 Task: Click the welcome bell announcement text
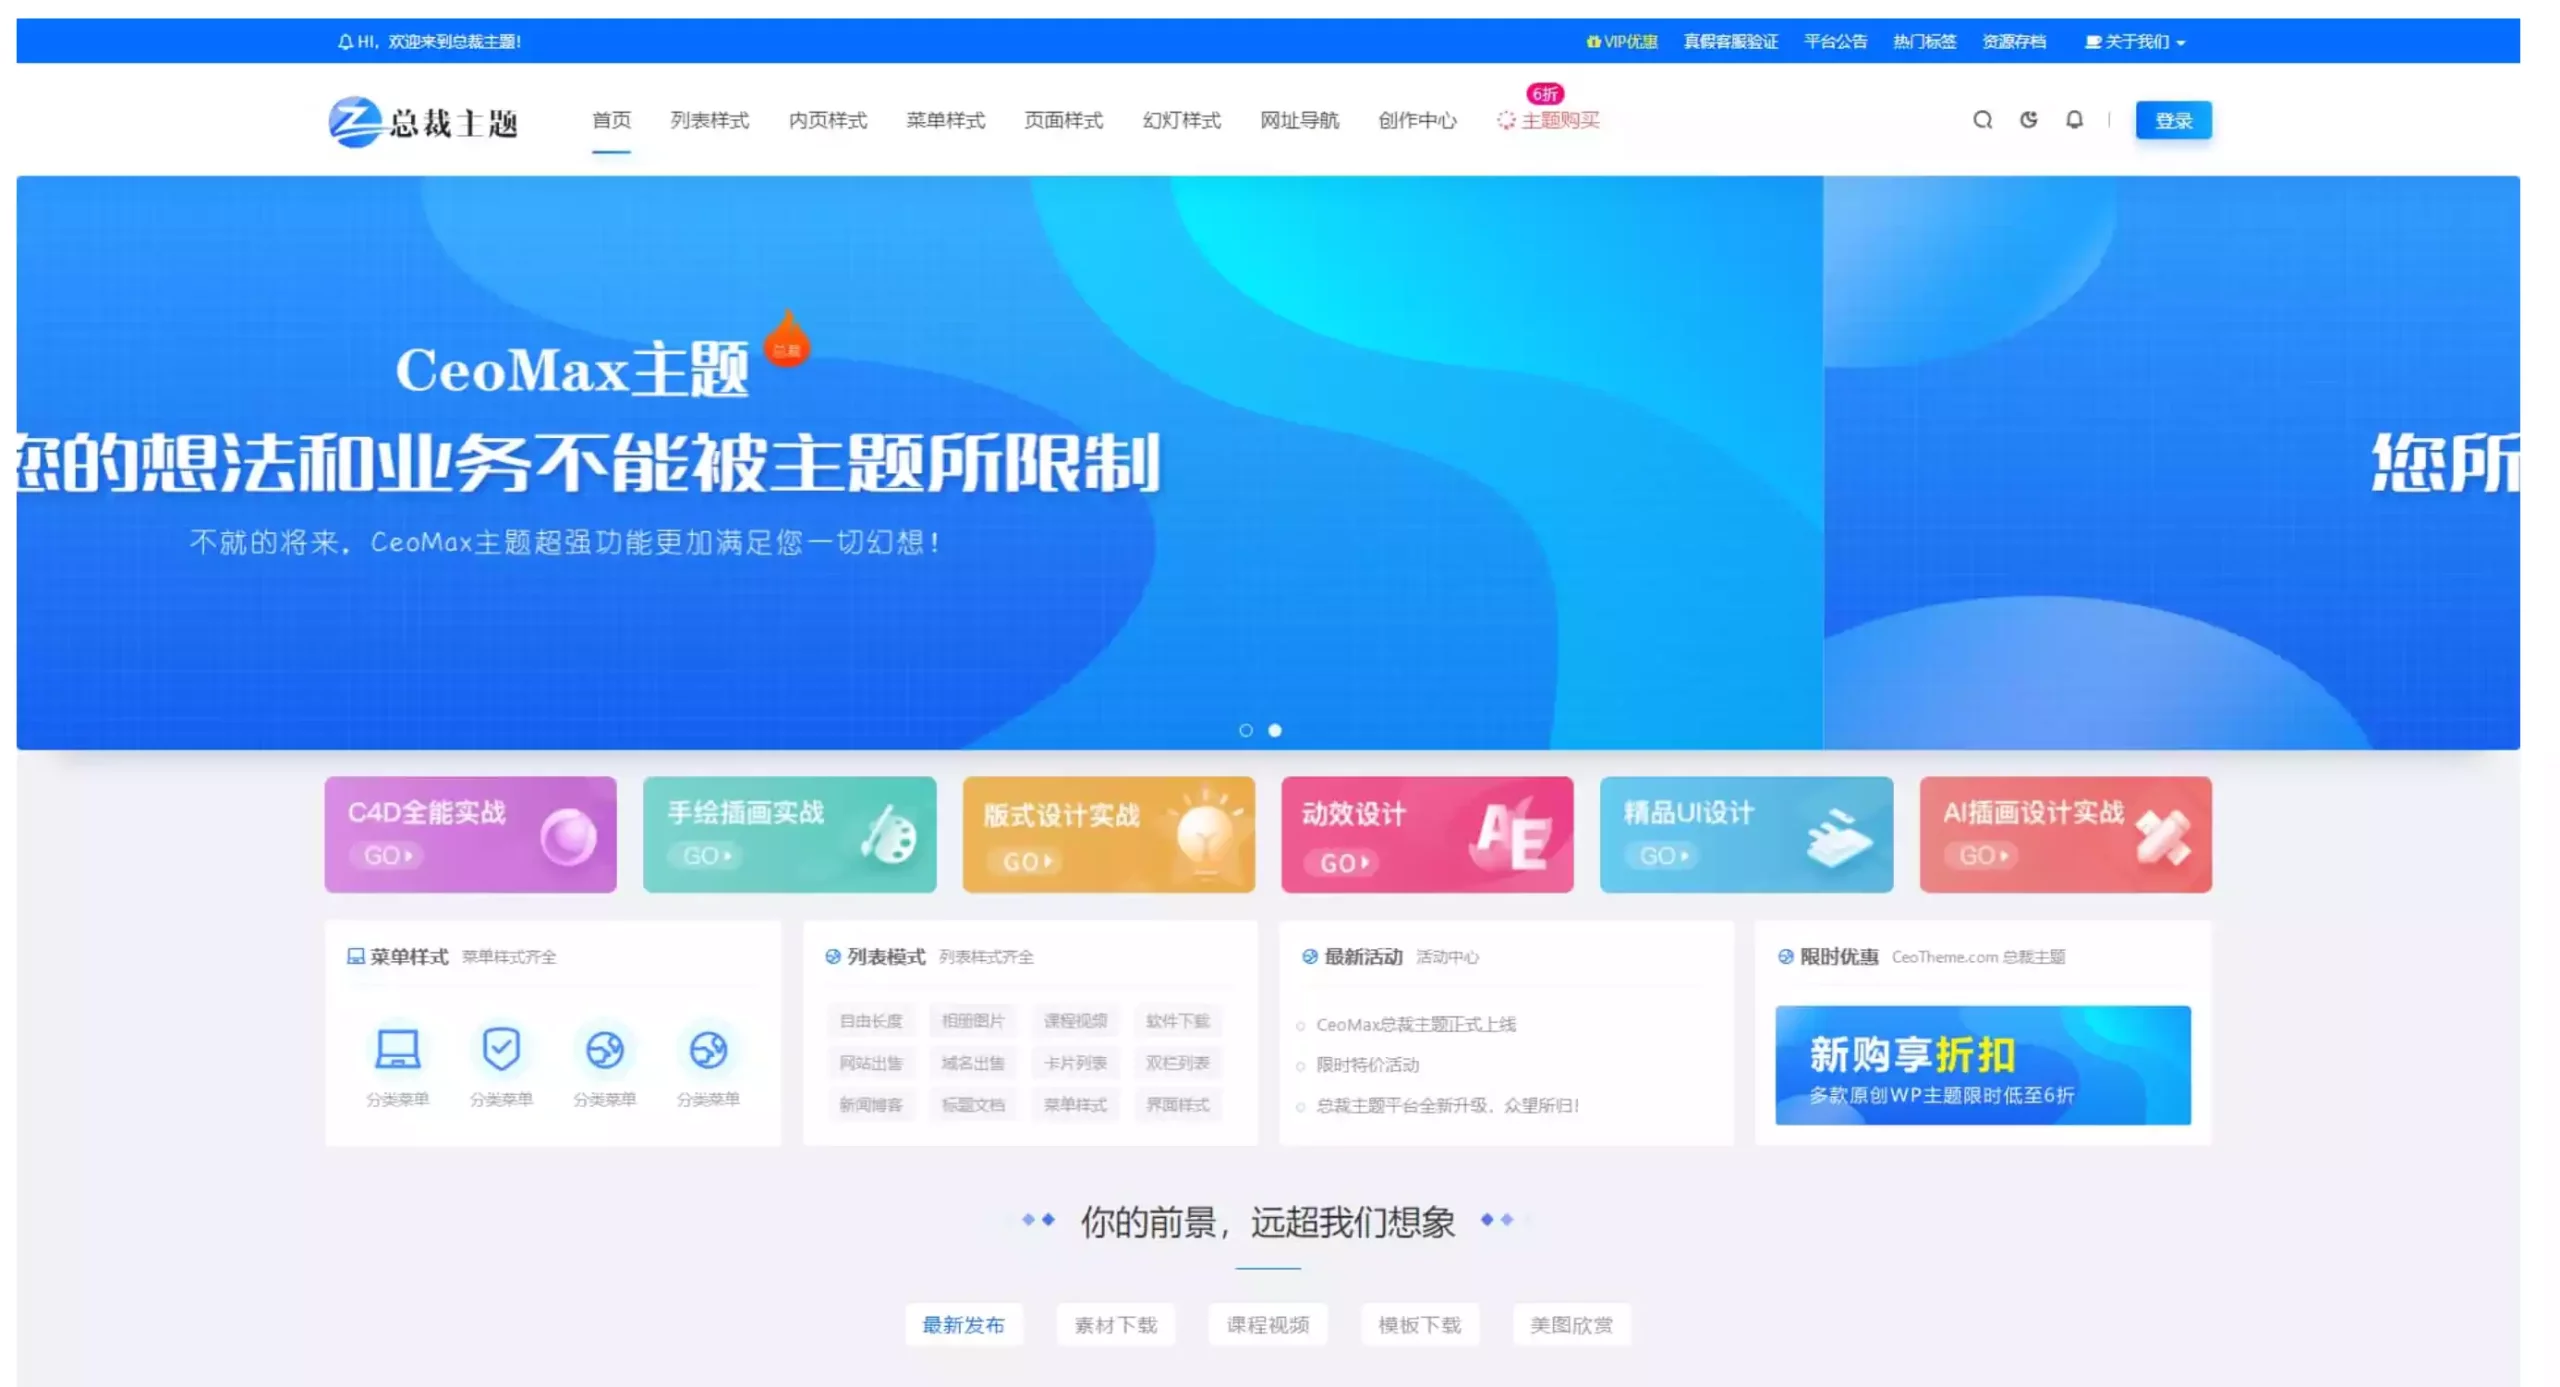[x=429, y=41]
